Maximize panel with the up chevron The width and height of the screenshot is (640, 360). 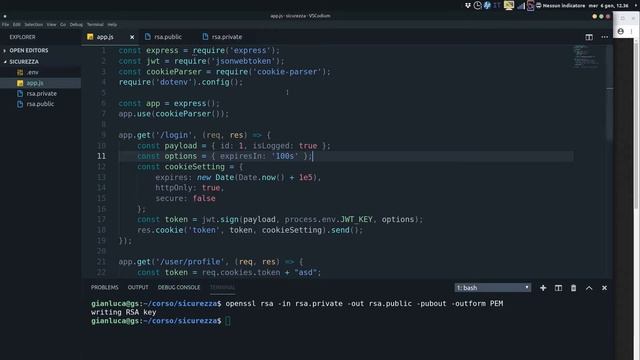[589, 288]
